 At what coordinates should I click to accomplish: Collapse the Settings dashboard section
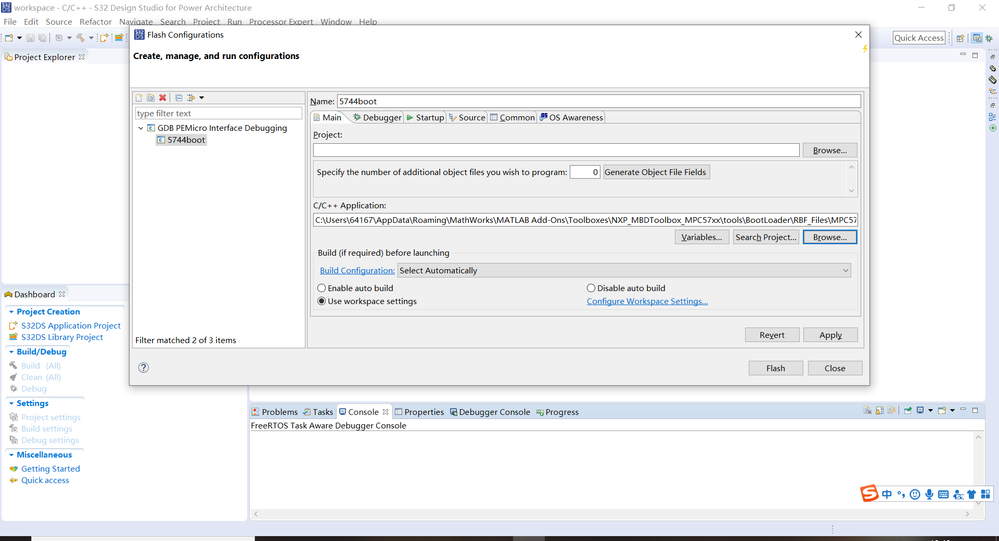pos(11,403)
